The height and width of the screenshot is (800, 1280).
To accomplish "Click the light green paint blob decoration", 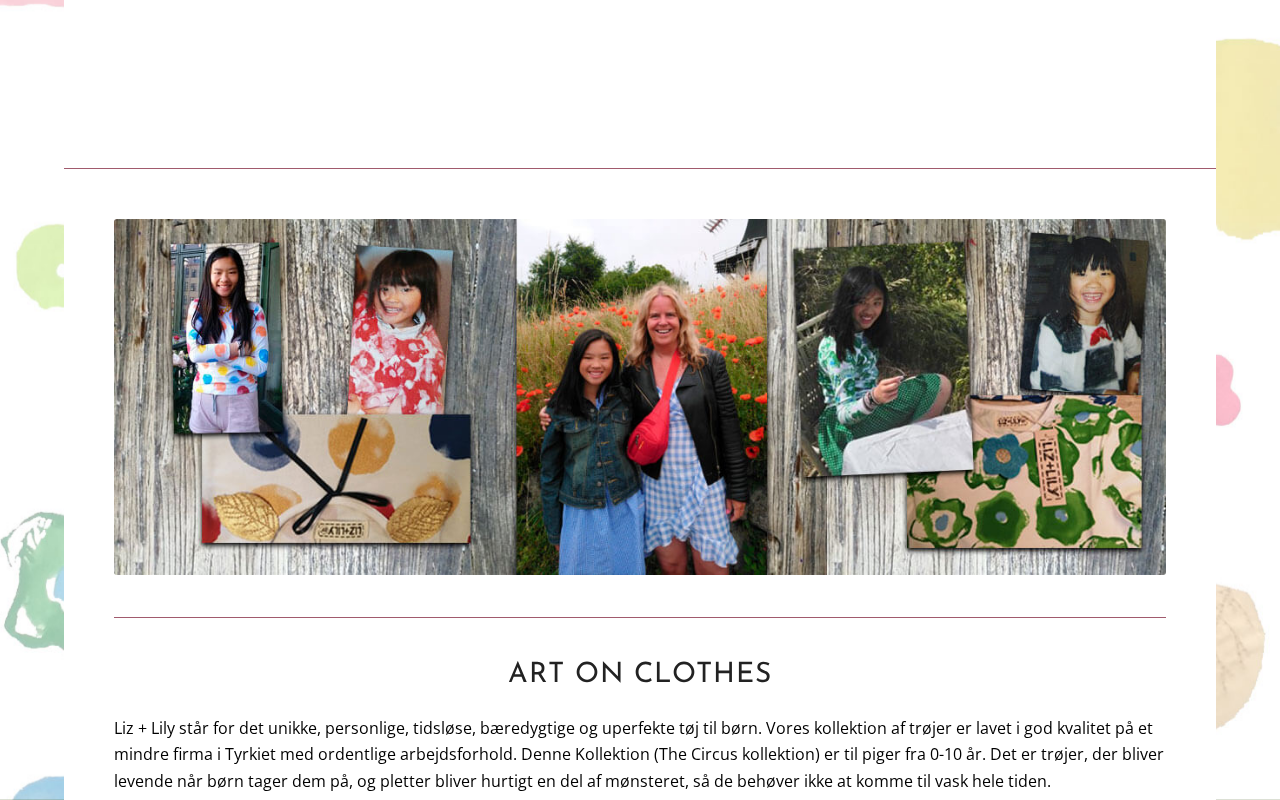I will click(x=40, y=266).
